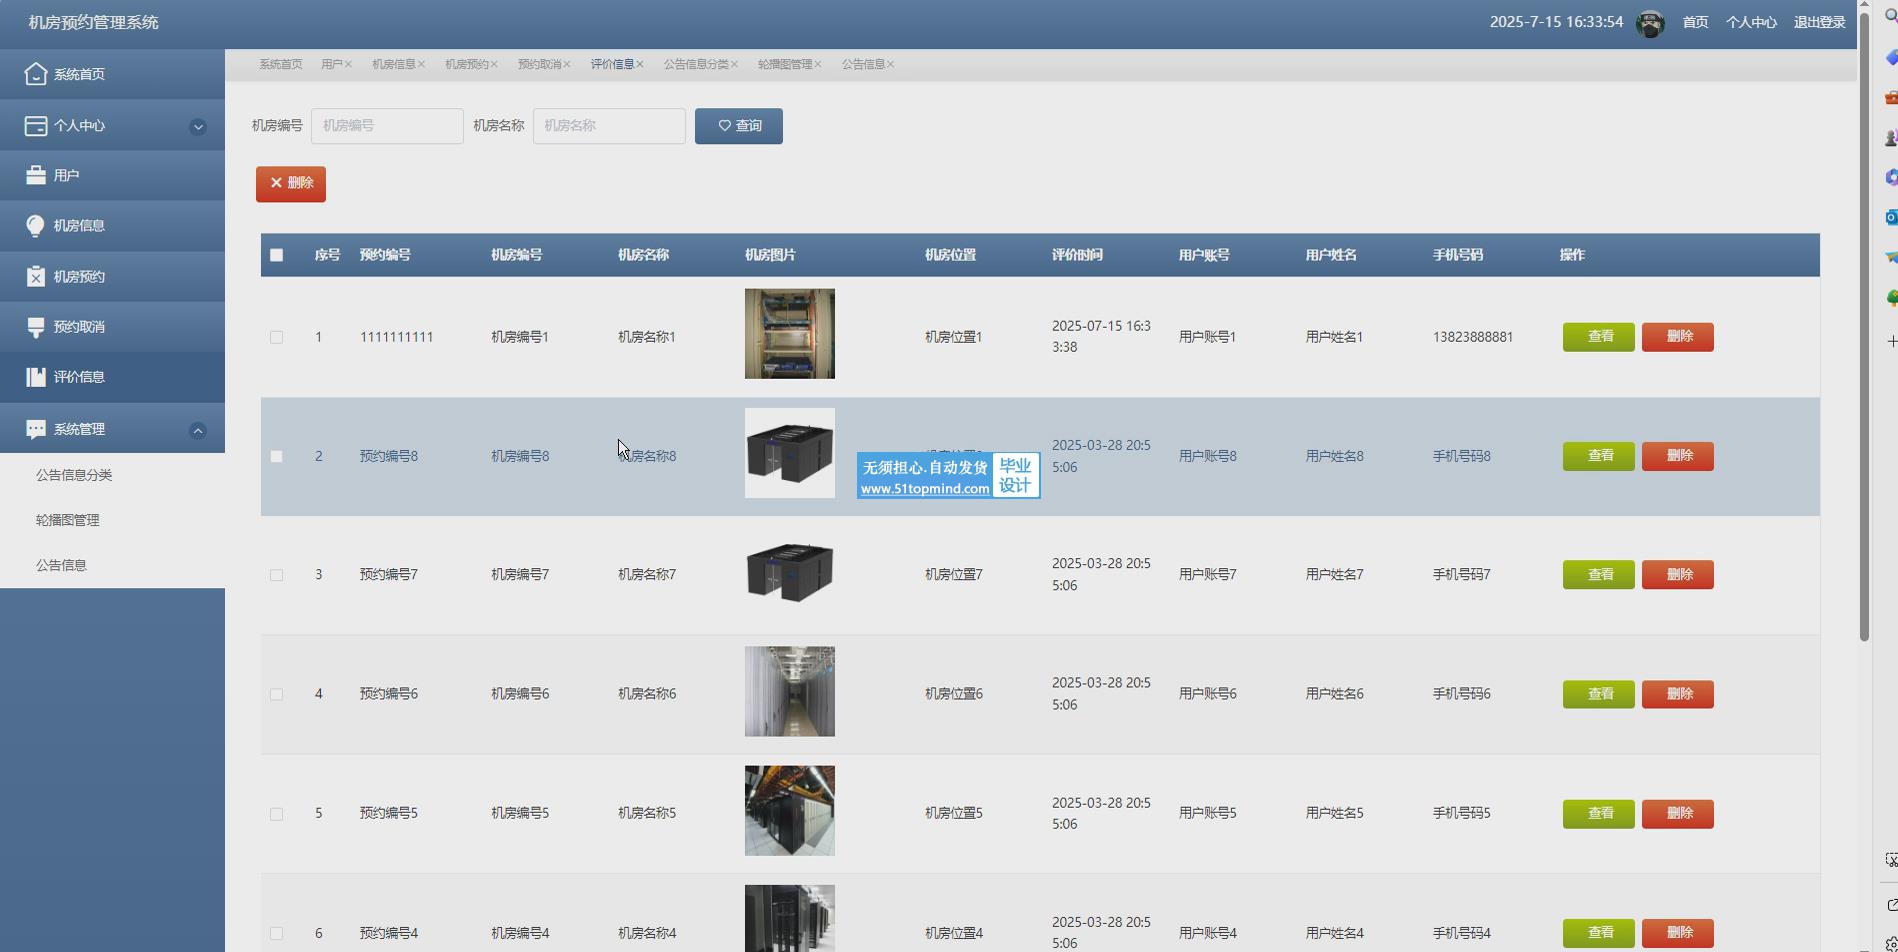Click 查看 for row 预约编号7
This screenshot has width=1898, height=952.
tap(1598, 575)
